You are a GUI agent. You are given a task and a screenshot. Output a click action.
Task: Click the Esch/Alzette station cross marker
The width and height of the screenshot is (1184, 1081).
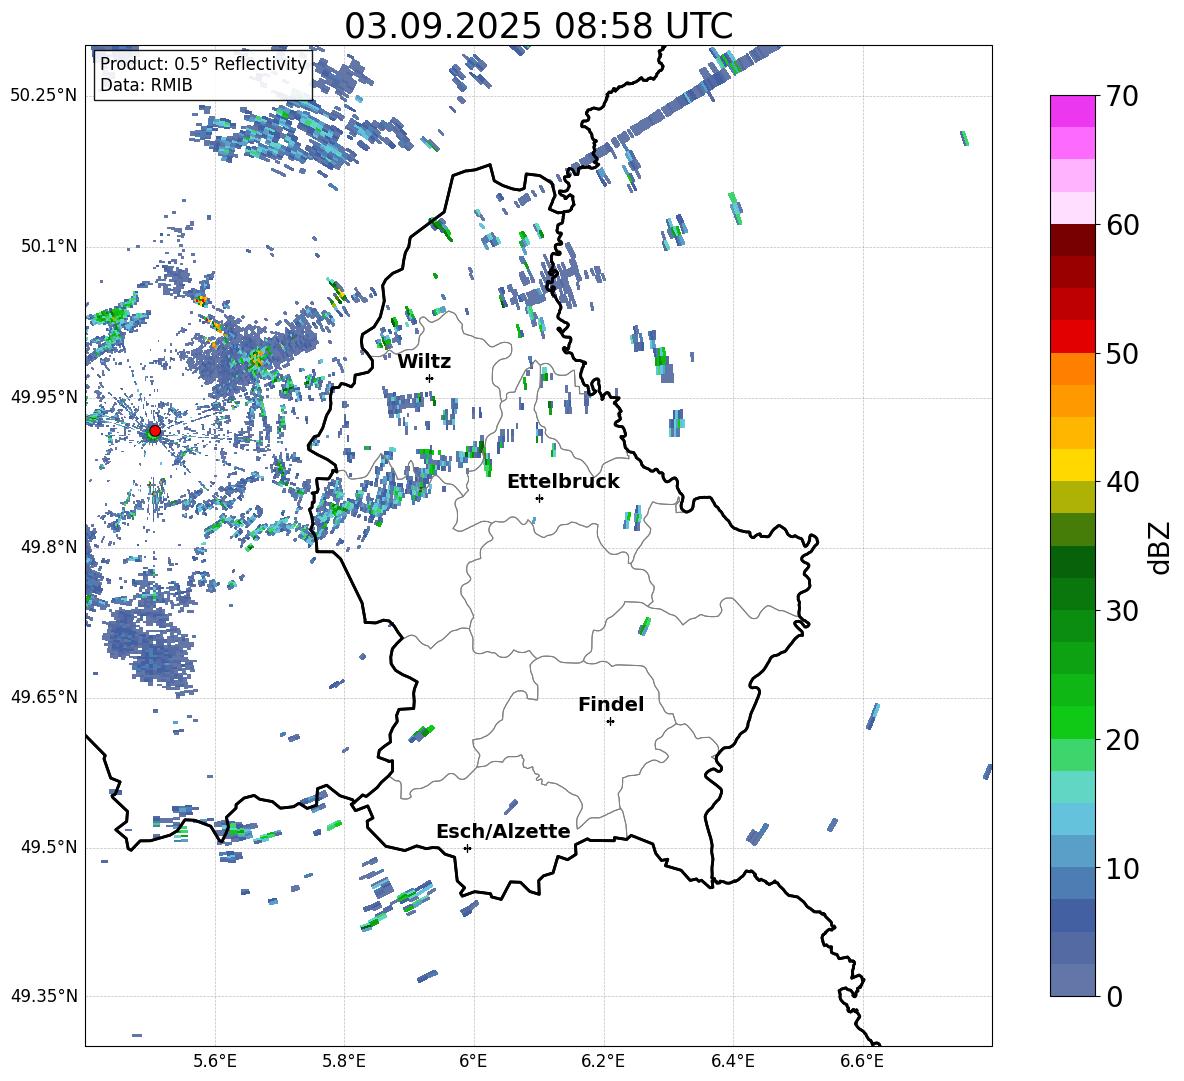click(x=467, y=848)
